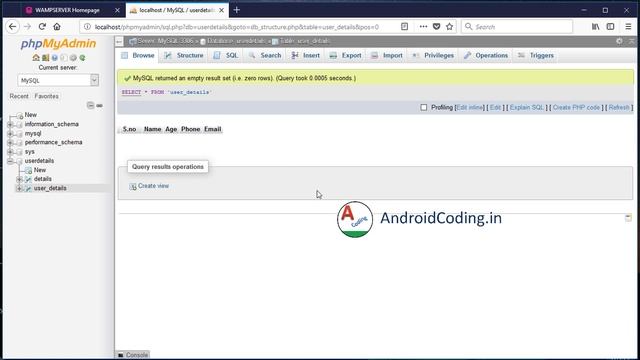Enable the Profiling checkbox

click(x=424, y=107)
